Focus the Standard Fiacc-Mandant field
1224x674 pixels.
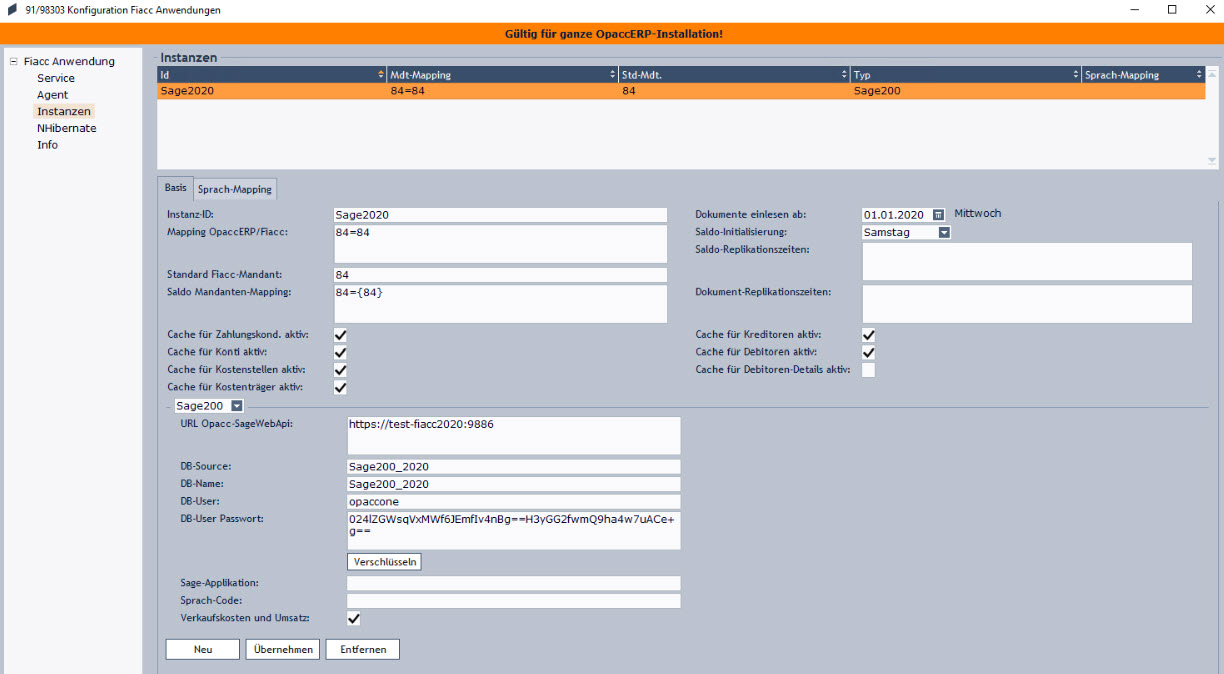(500, 275)
